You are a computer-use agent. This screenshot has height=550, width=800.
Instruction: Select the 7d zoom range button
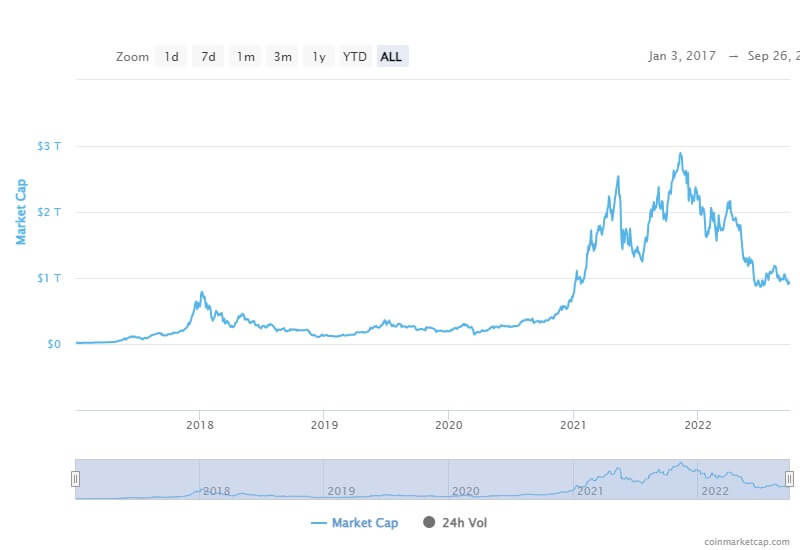(x=208, y=57)
